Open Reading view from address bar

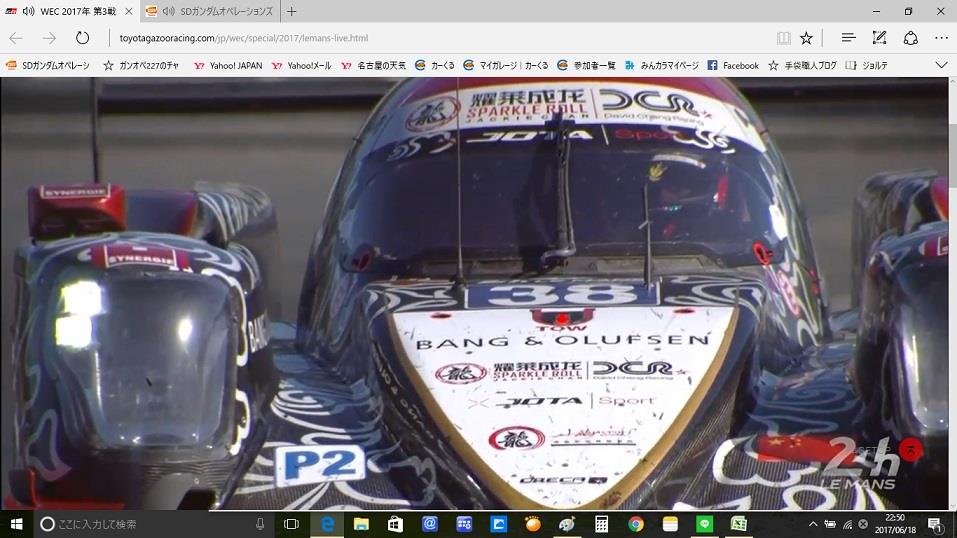[x=784, y=38]
